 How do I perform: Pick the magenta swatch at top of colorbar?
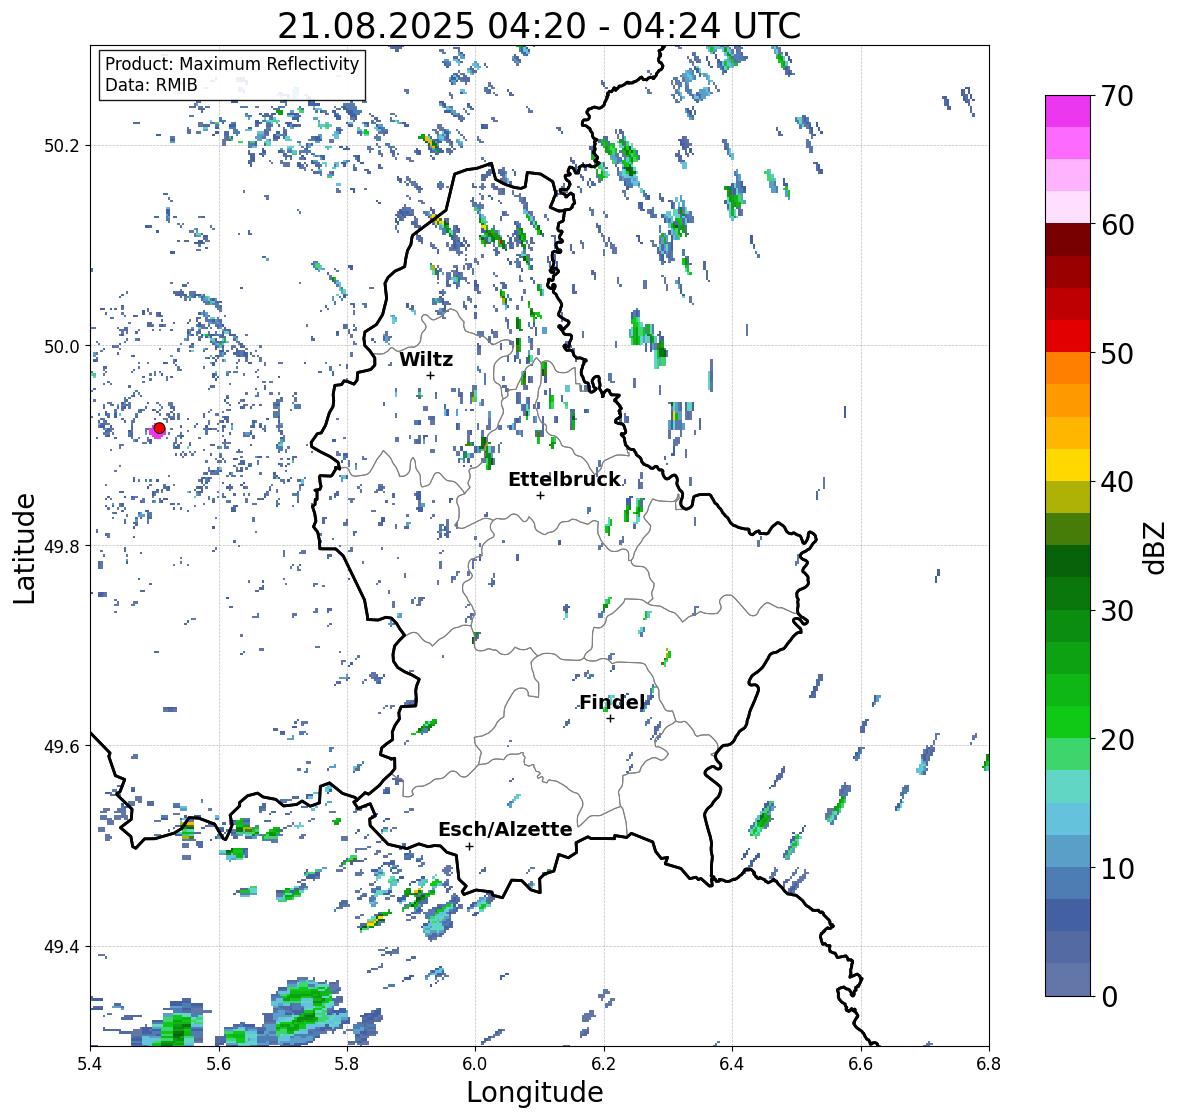1068,111
